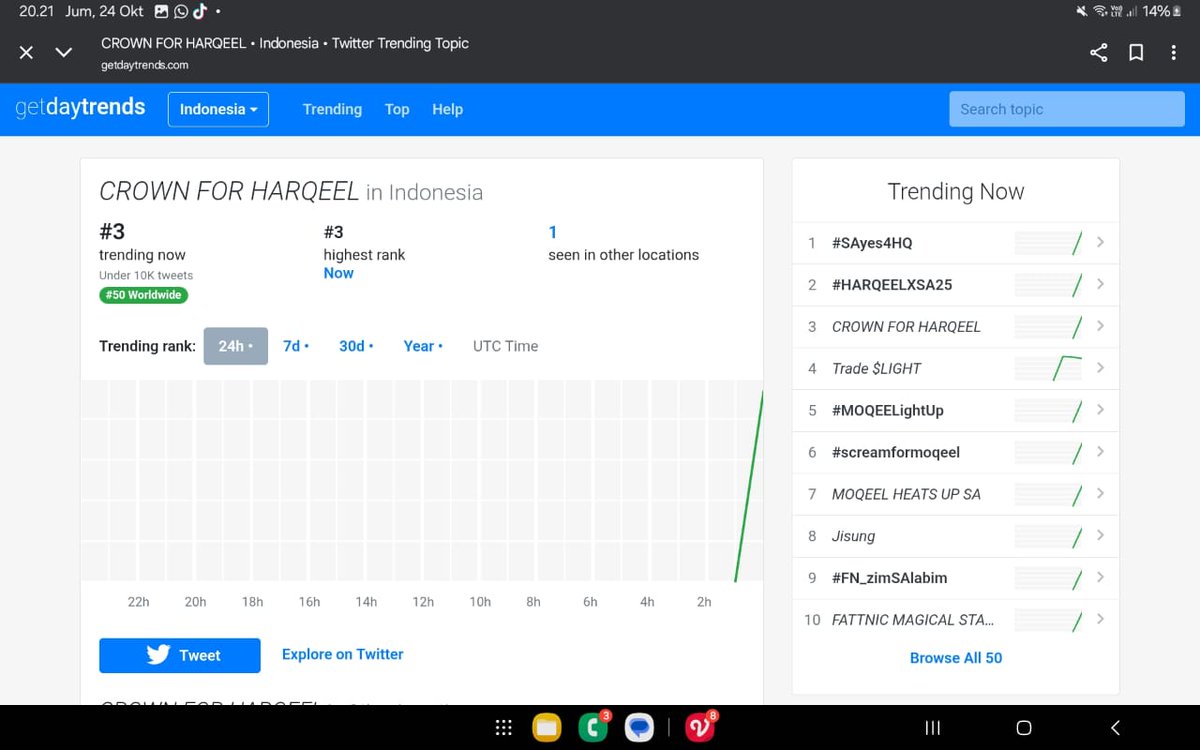This screenshot has width=1200, height=750.
Task: Click the Trade $LIGHT trend sparkline
Action: pyautogui.click(x=1049, y=369)
